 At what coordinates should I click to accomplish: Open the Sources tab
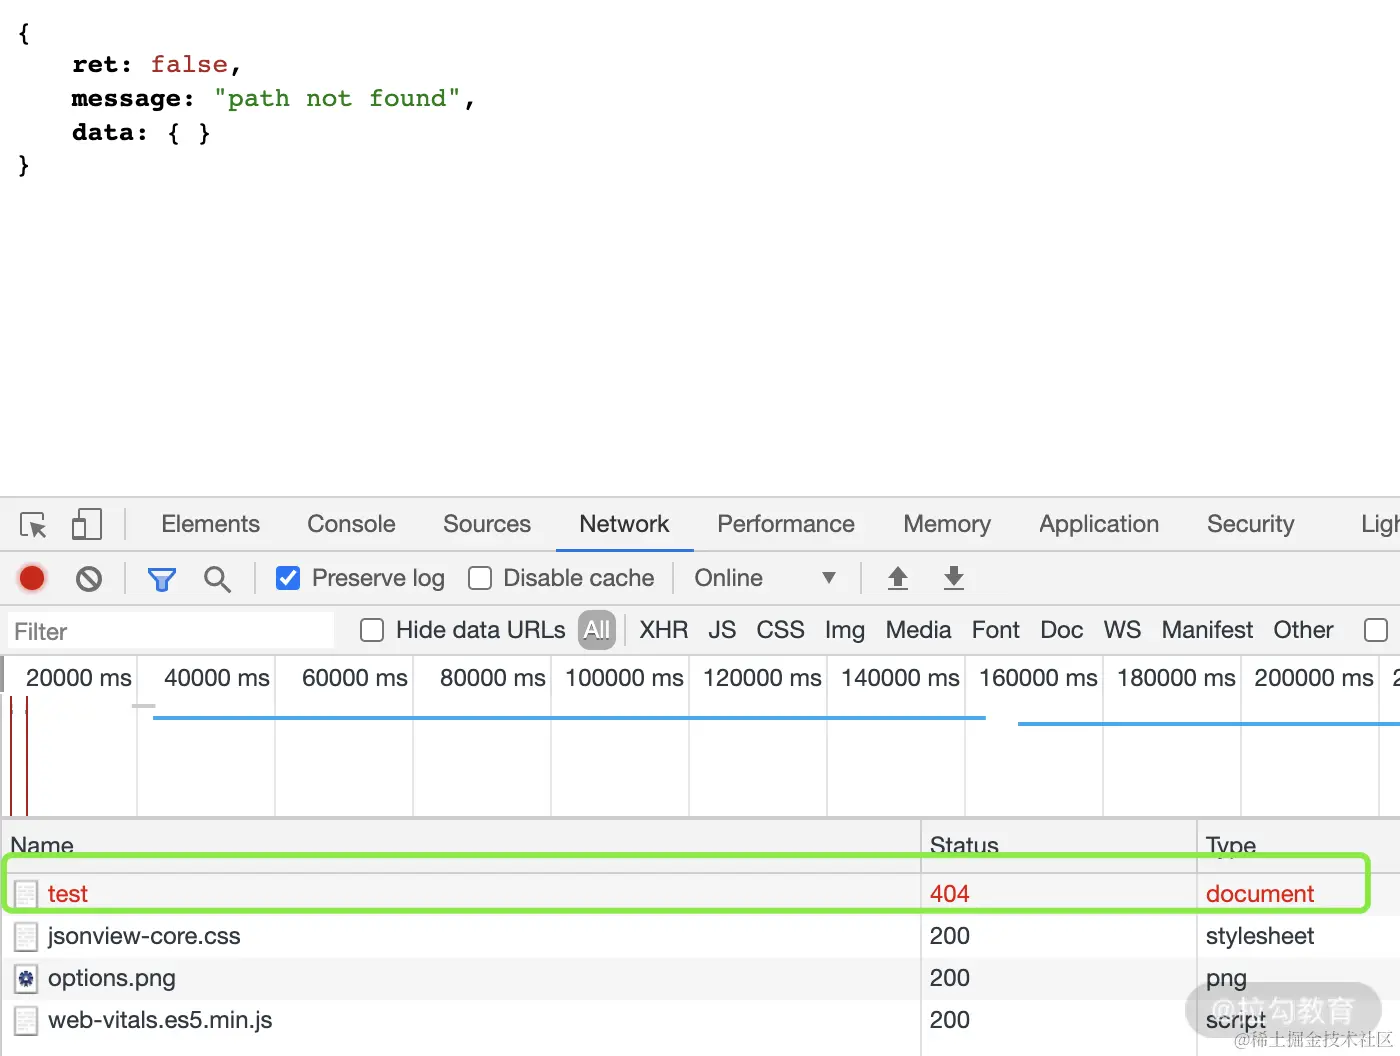tap(487, 524)
